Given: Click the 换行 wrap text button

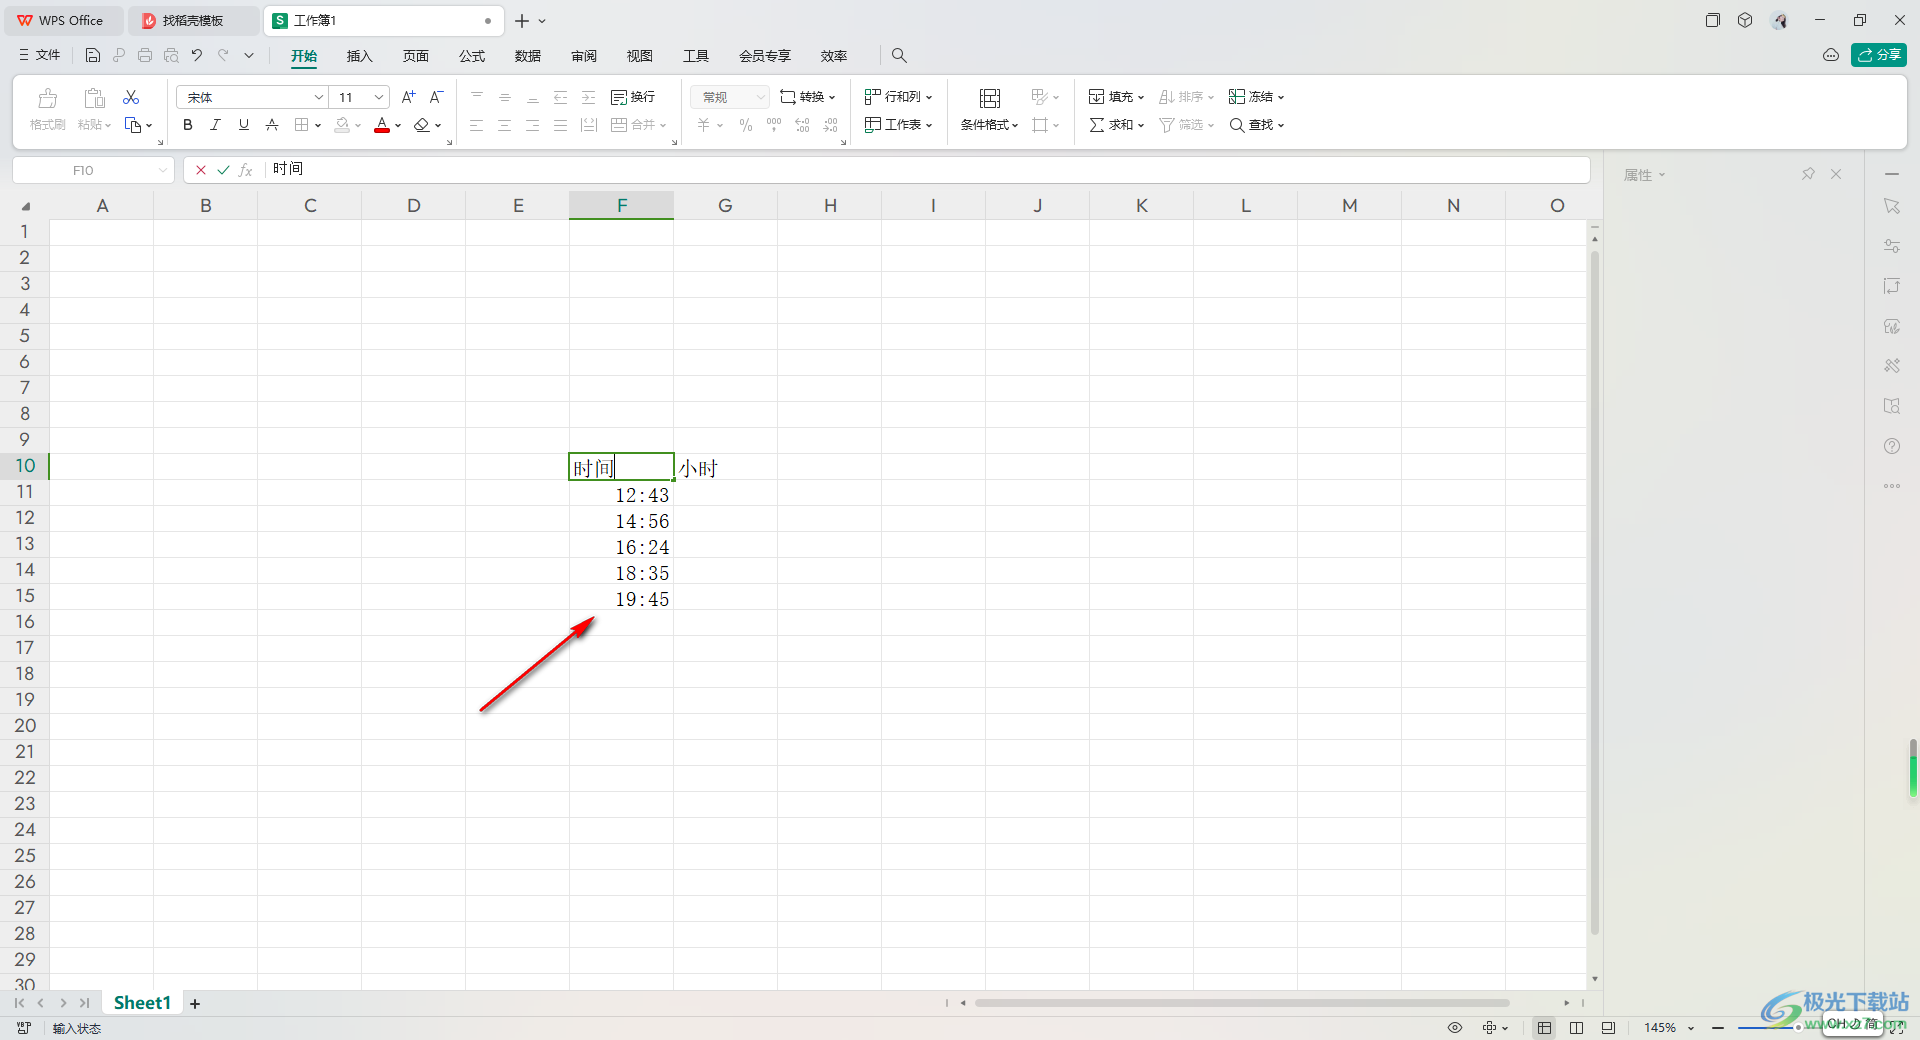Looking at the screenshot, I should click(633, 97).
